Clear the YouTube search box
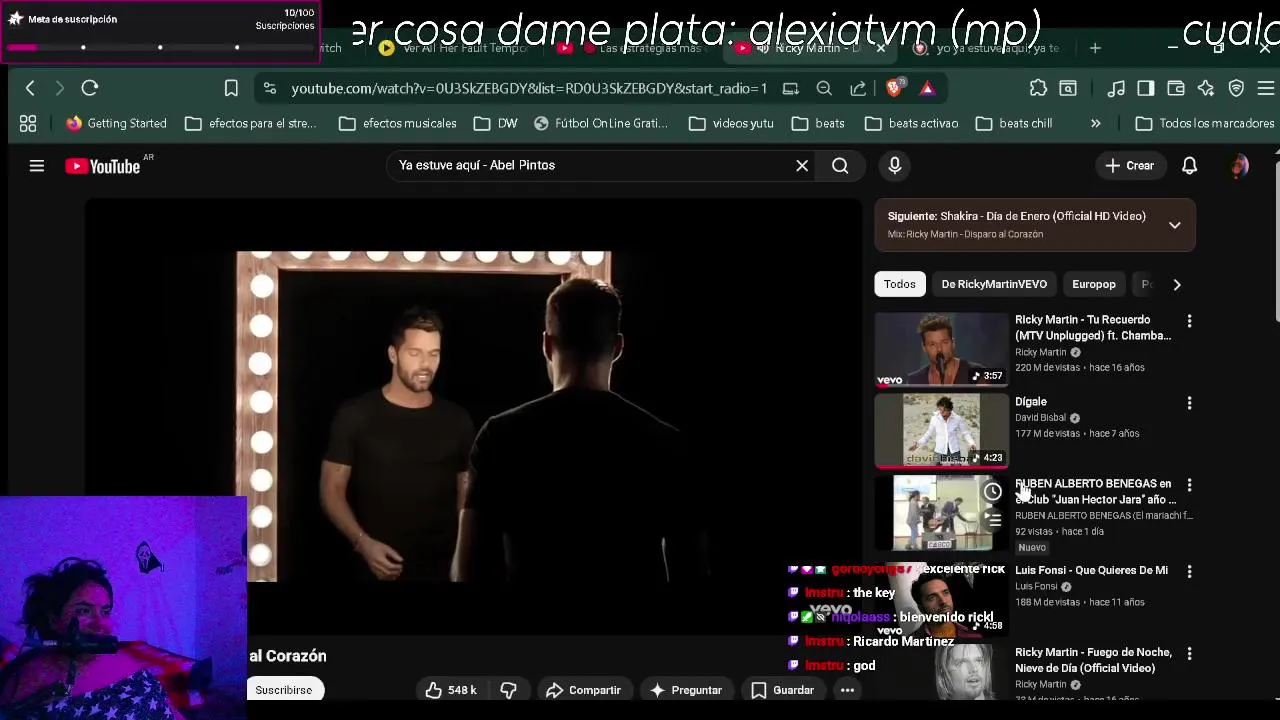1280x720 pixels. tap(802, 165)
